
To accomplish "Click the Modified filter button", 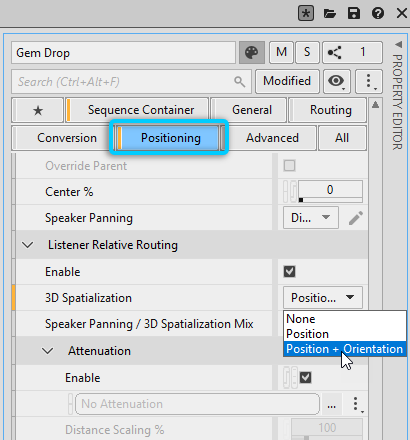I will [x=287, y=81].
